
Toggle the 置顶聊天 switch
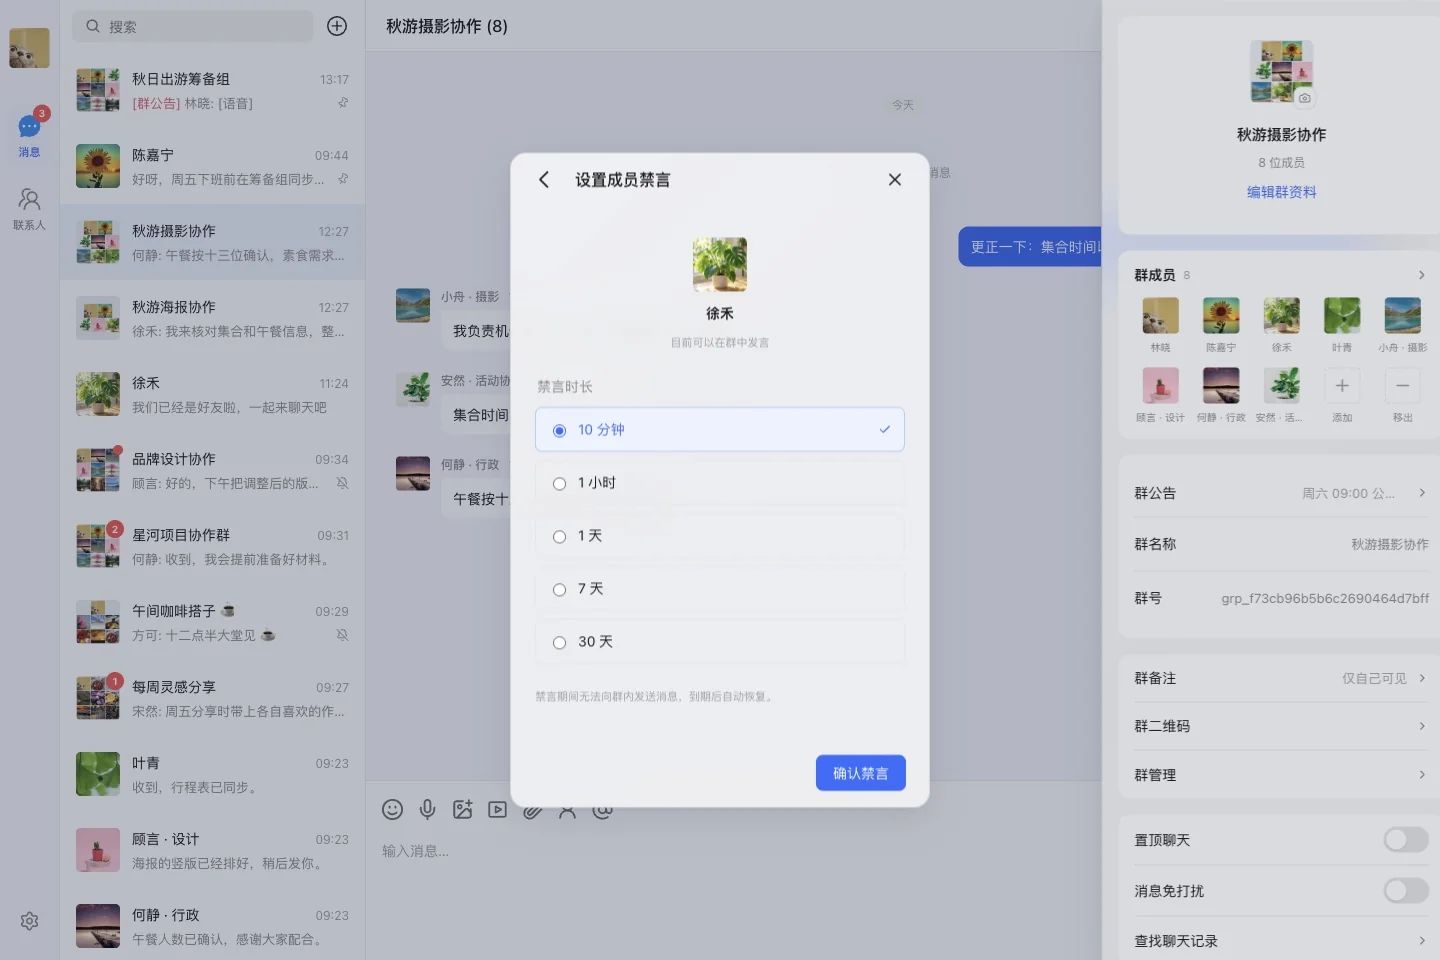point(1406,840)
